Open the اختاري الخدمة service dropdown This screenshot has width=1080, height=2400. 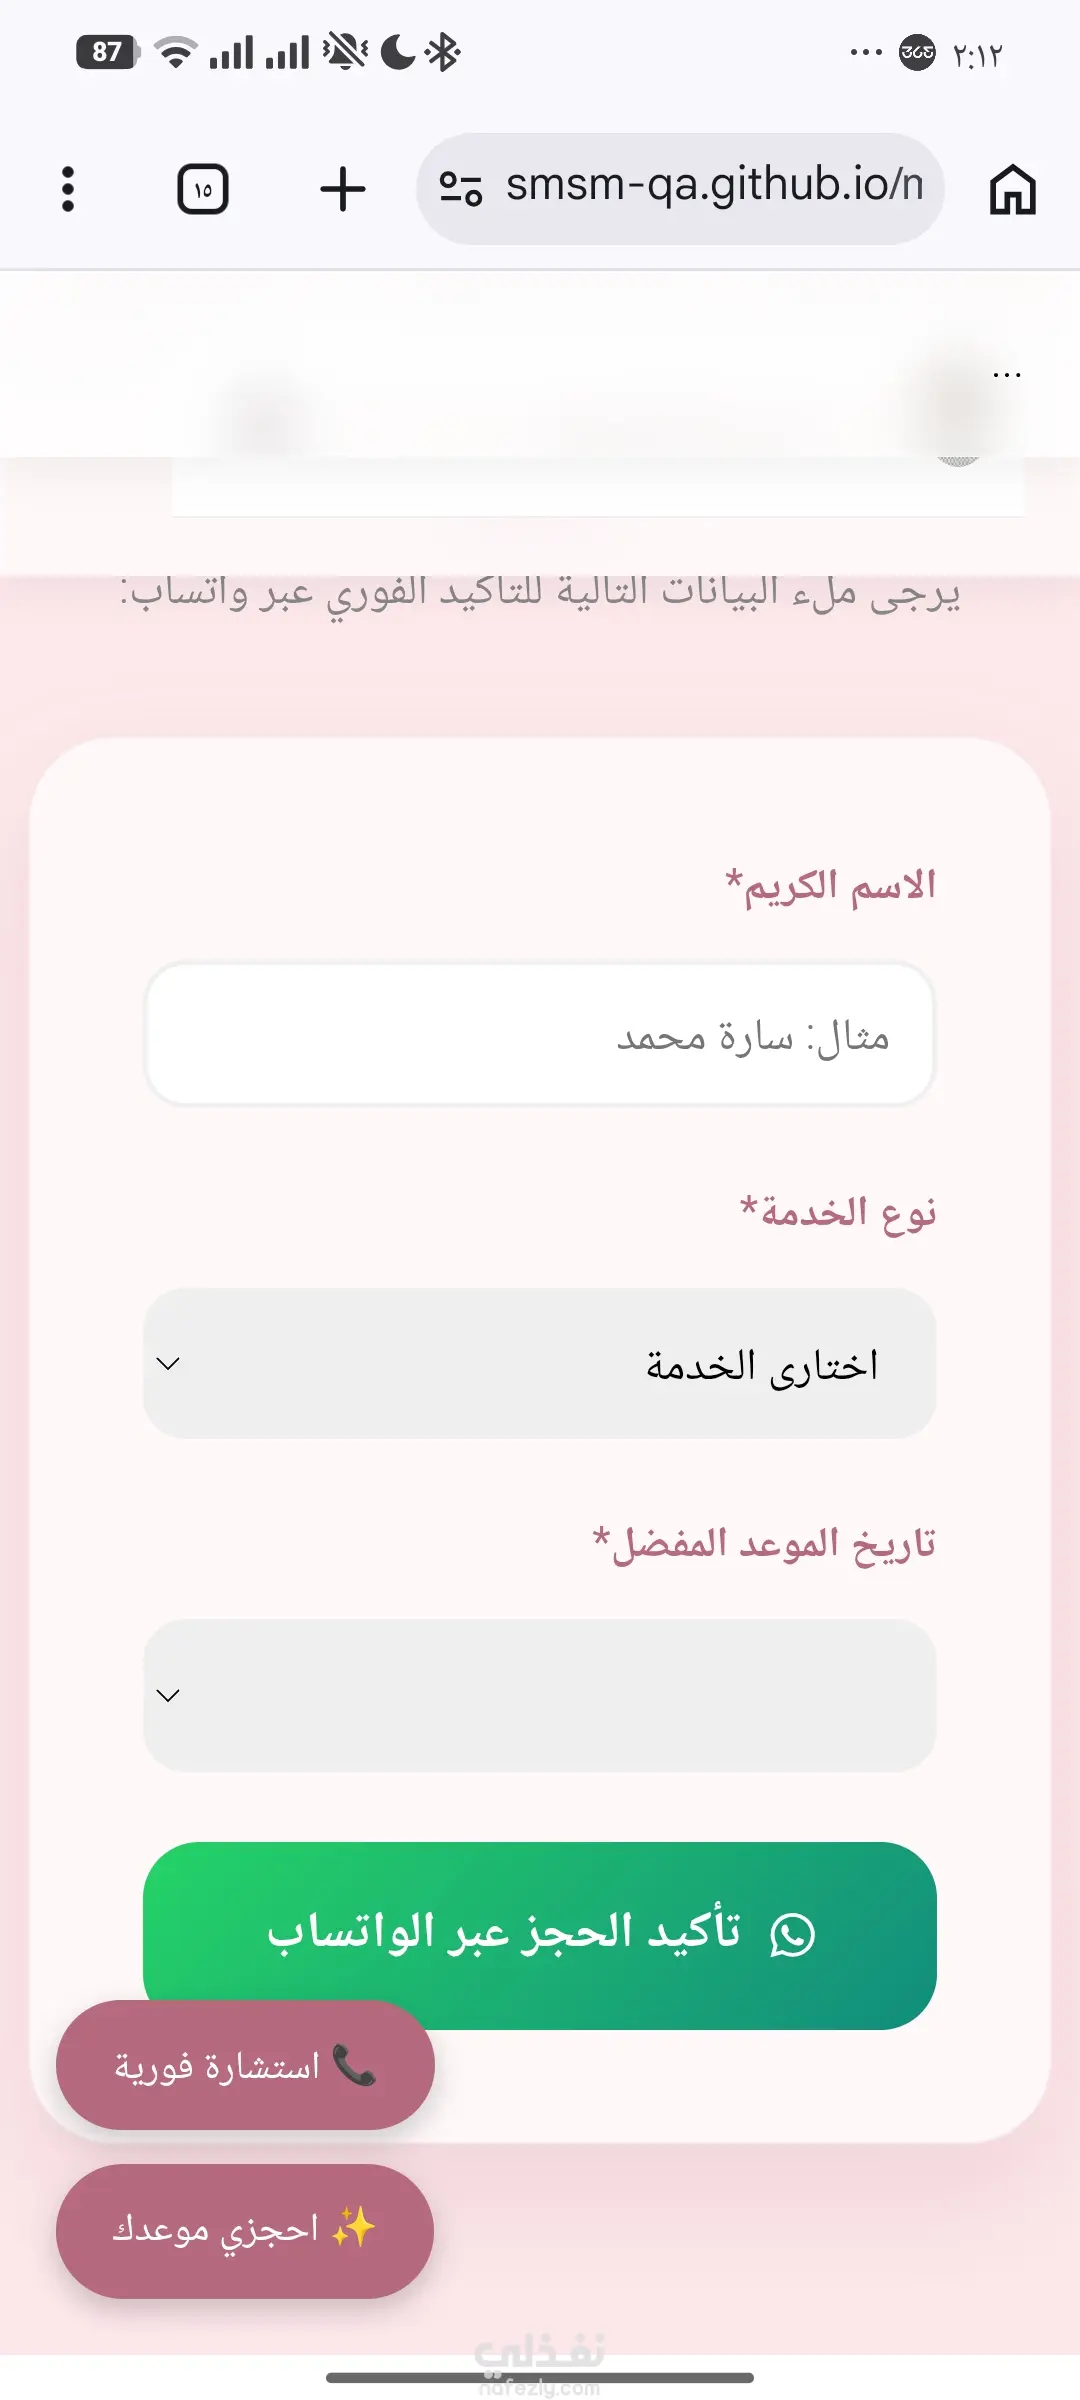pos(540,1363)
